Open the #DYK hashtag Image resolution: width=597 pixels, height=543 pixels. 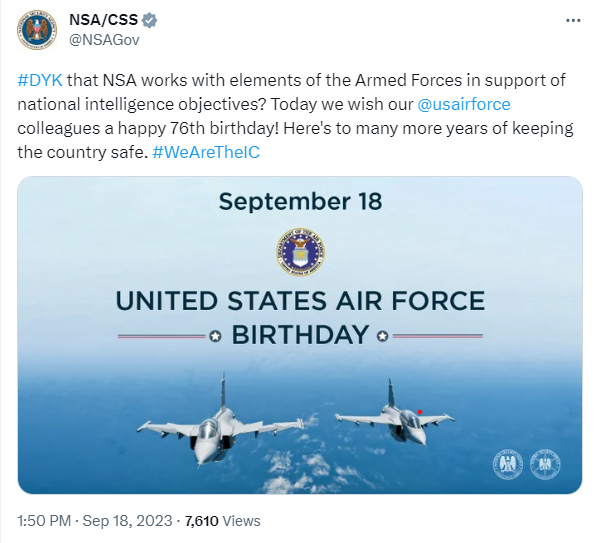40,80
